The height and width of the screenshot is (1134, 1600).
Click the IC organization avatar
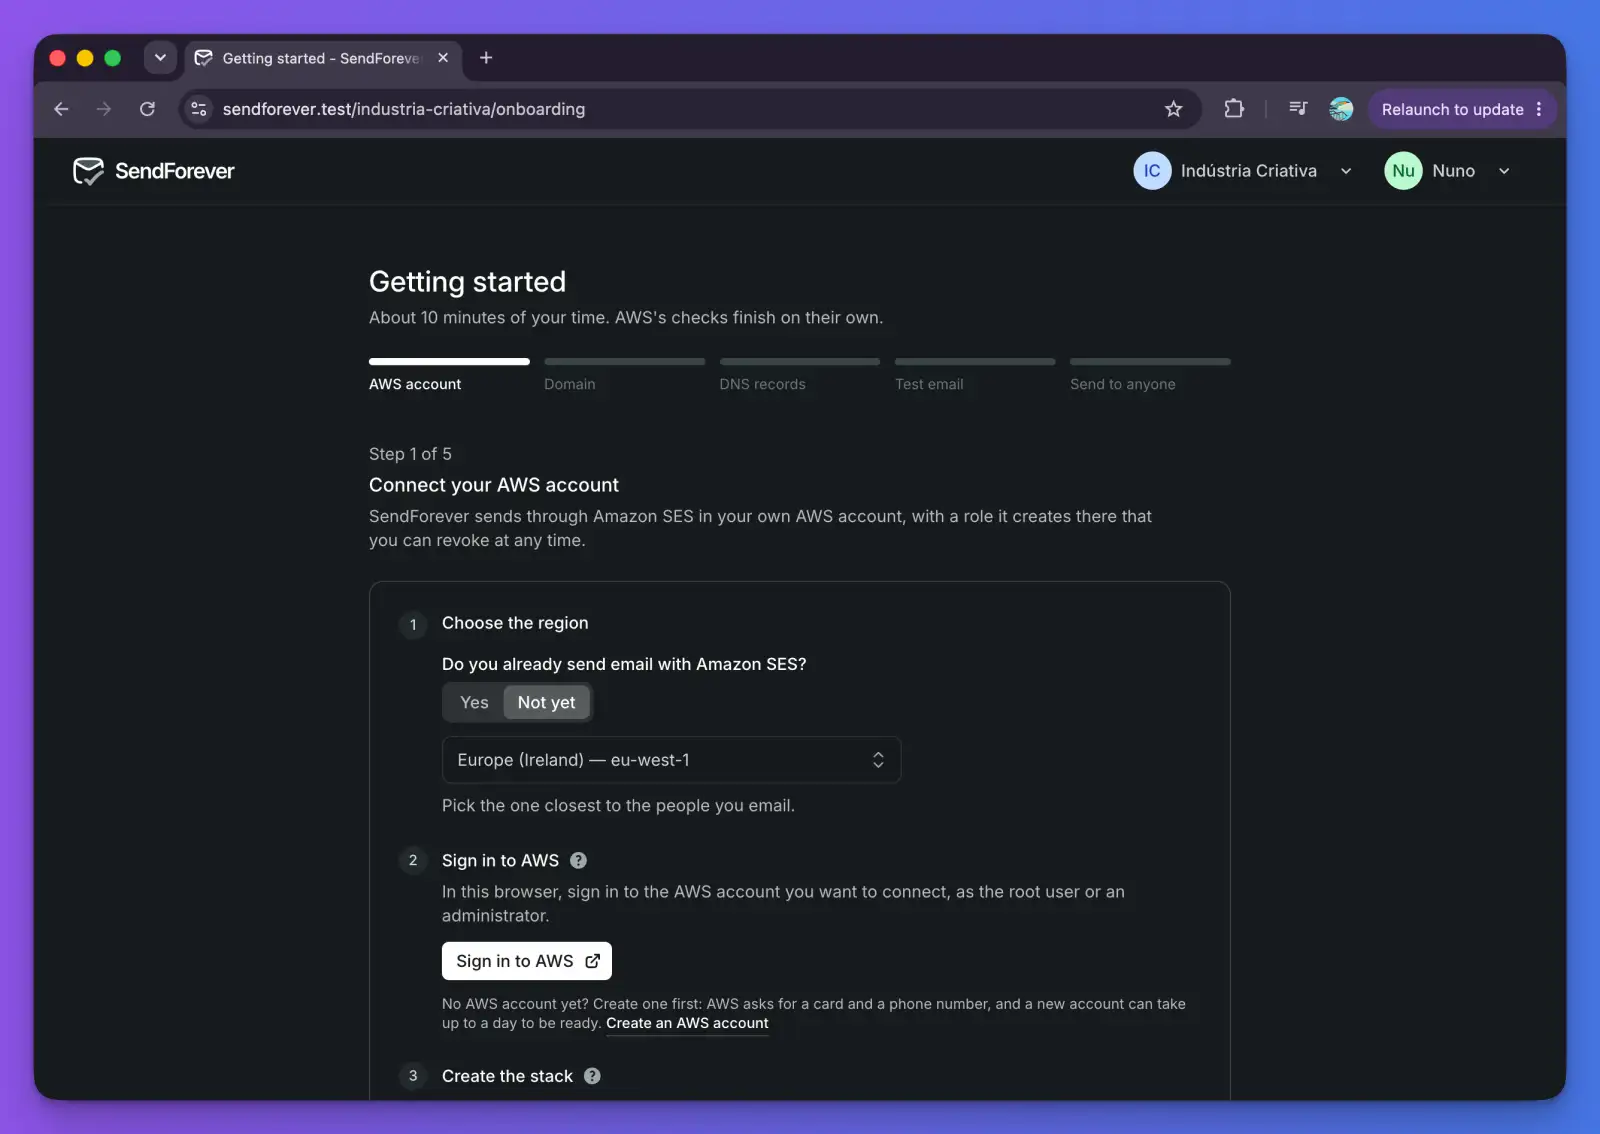click(1152, 171)
